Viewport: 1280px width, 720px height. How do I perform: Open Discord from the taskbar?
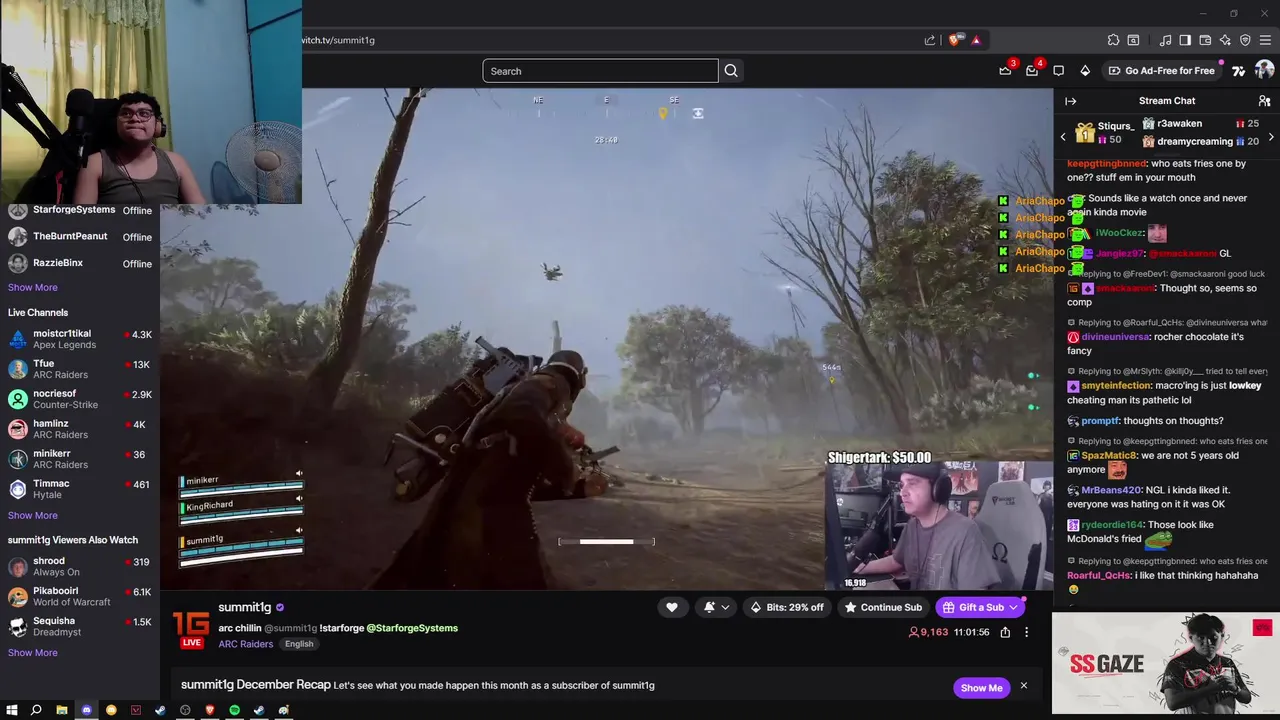click(86, 710)
